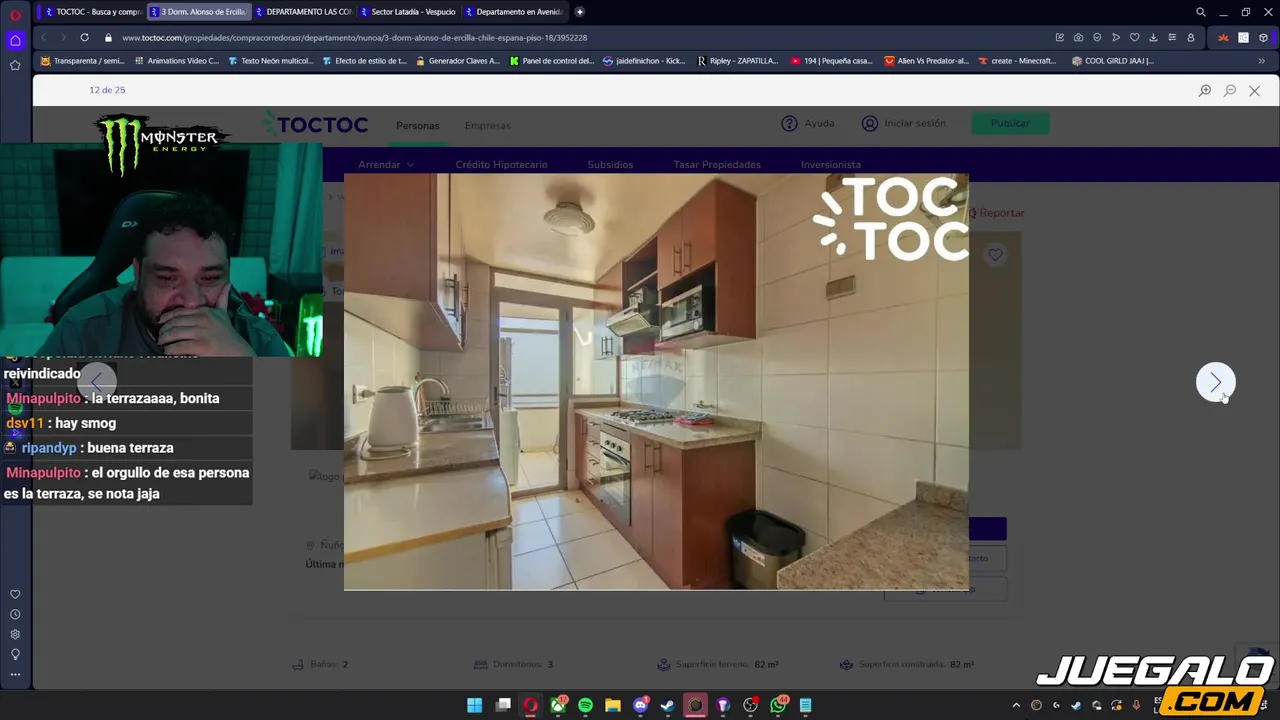Switch to the Departamento en Avenida tab
1280x720 pixels.
513,12
